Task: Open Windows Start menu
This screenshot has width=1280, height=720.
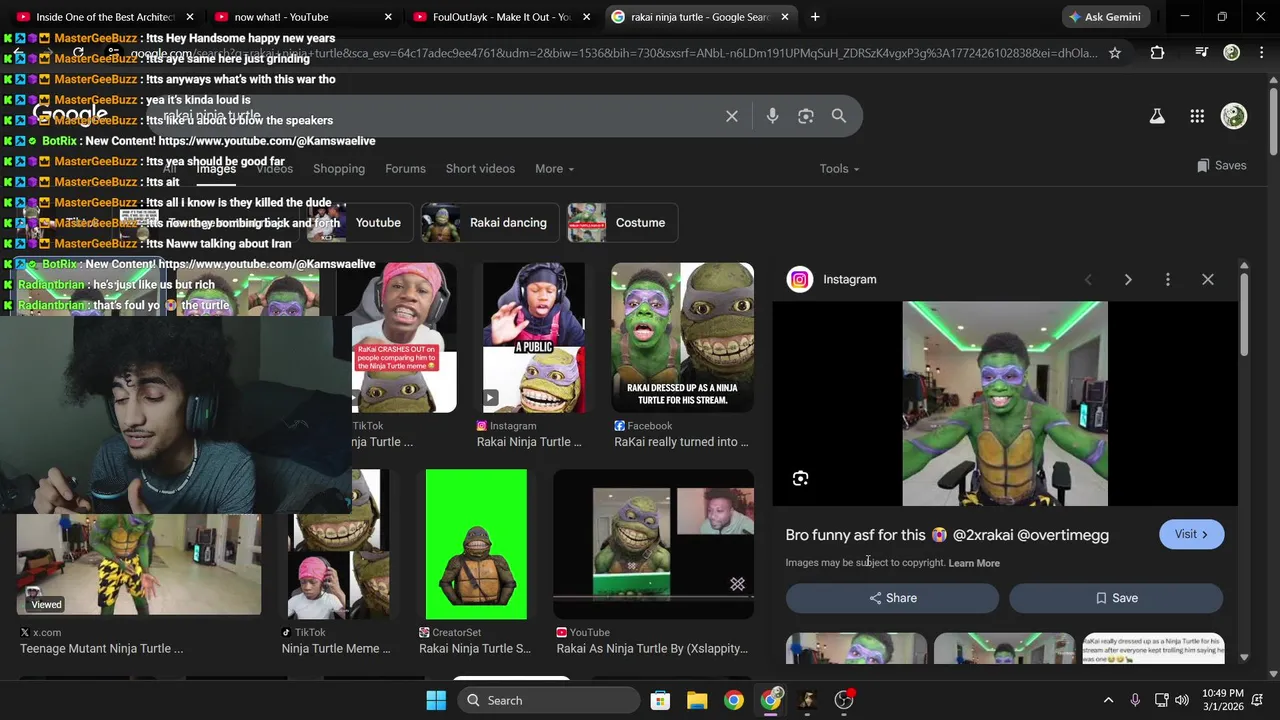Action: tap(436, 700)
